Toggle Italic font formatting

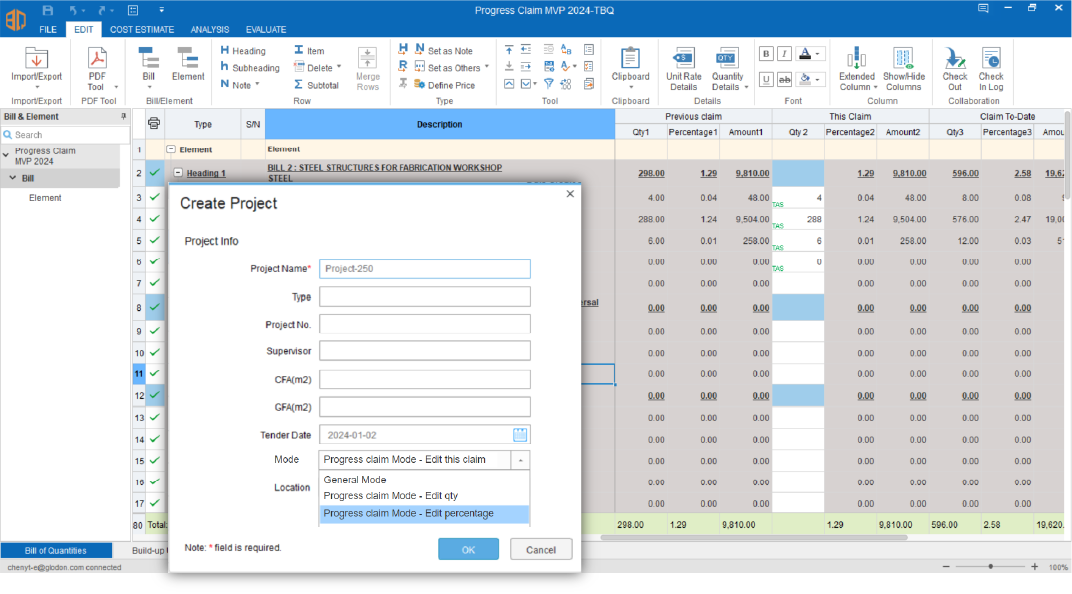click(785, 54)
